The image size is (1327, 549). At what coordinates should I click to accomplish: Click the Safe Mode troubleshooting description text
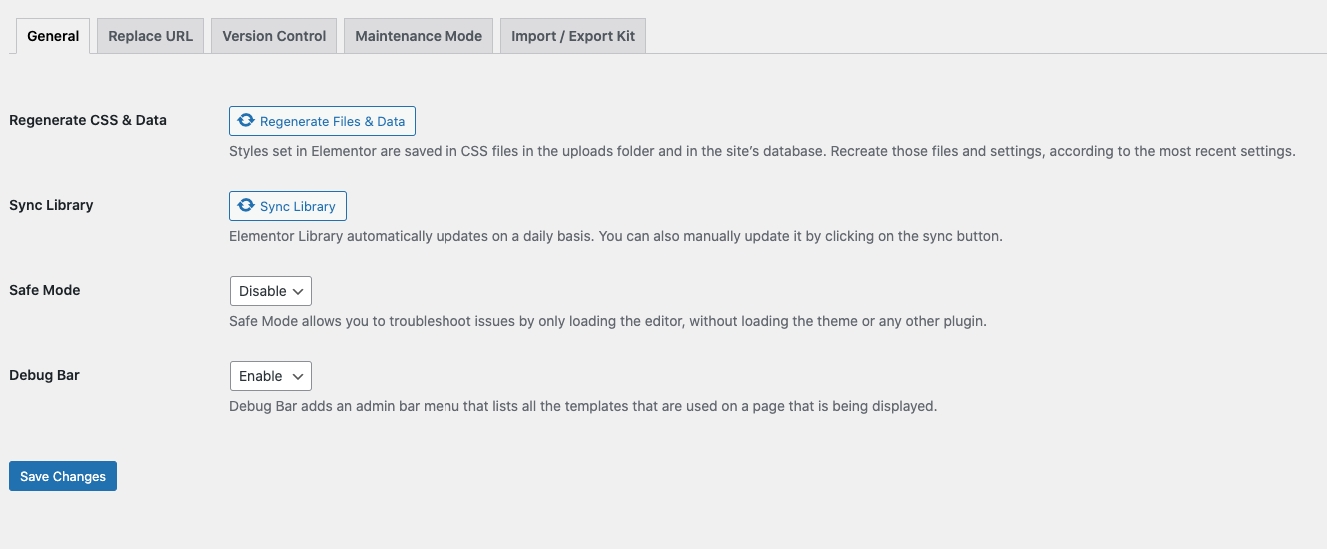607,322
